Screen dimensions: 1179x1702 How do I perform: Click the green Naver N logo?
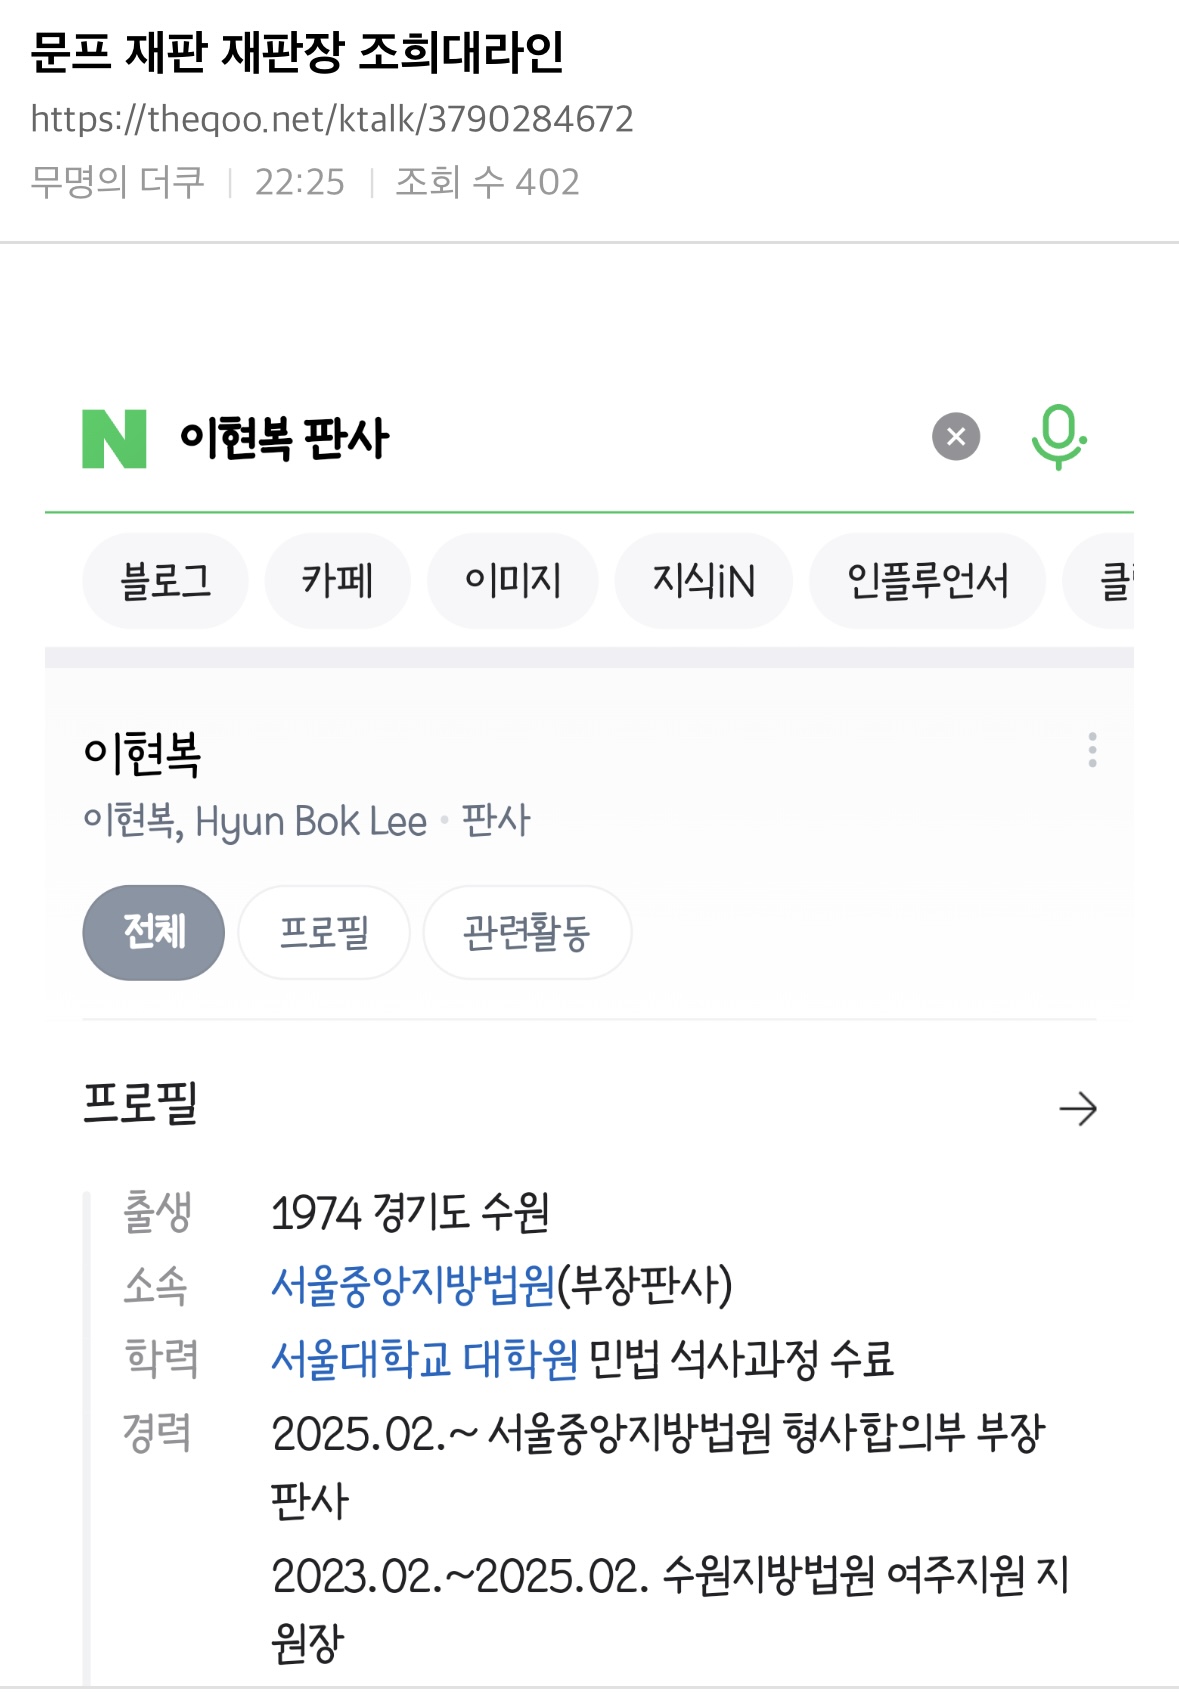[114, 438]
